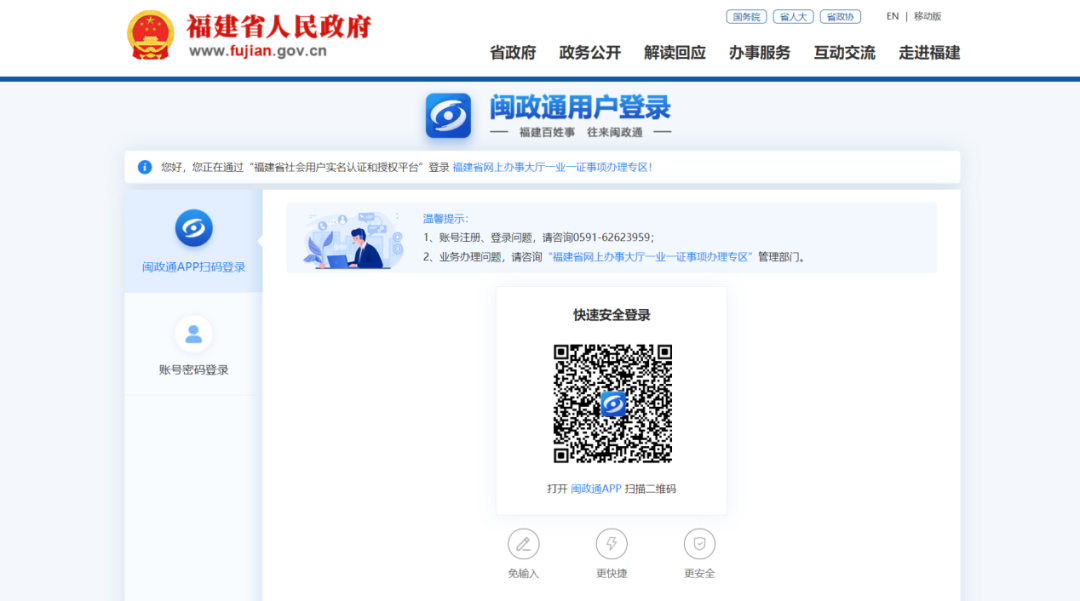Click the 闽政通APP link below QR code
1080x601 pixels.
point(596,489)
